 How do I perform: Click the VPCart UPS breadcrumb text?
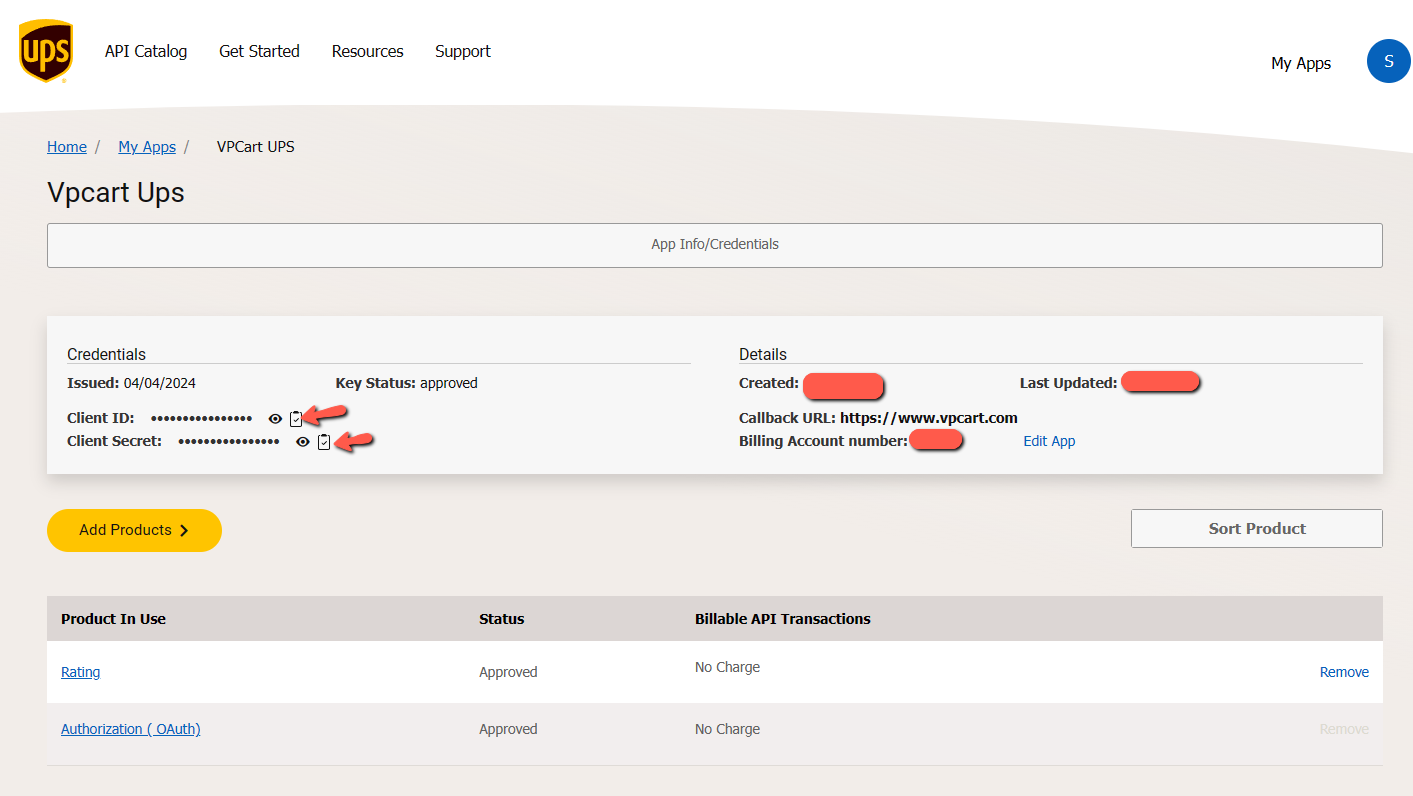click(256, 147)
